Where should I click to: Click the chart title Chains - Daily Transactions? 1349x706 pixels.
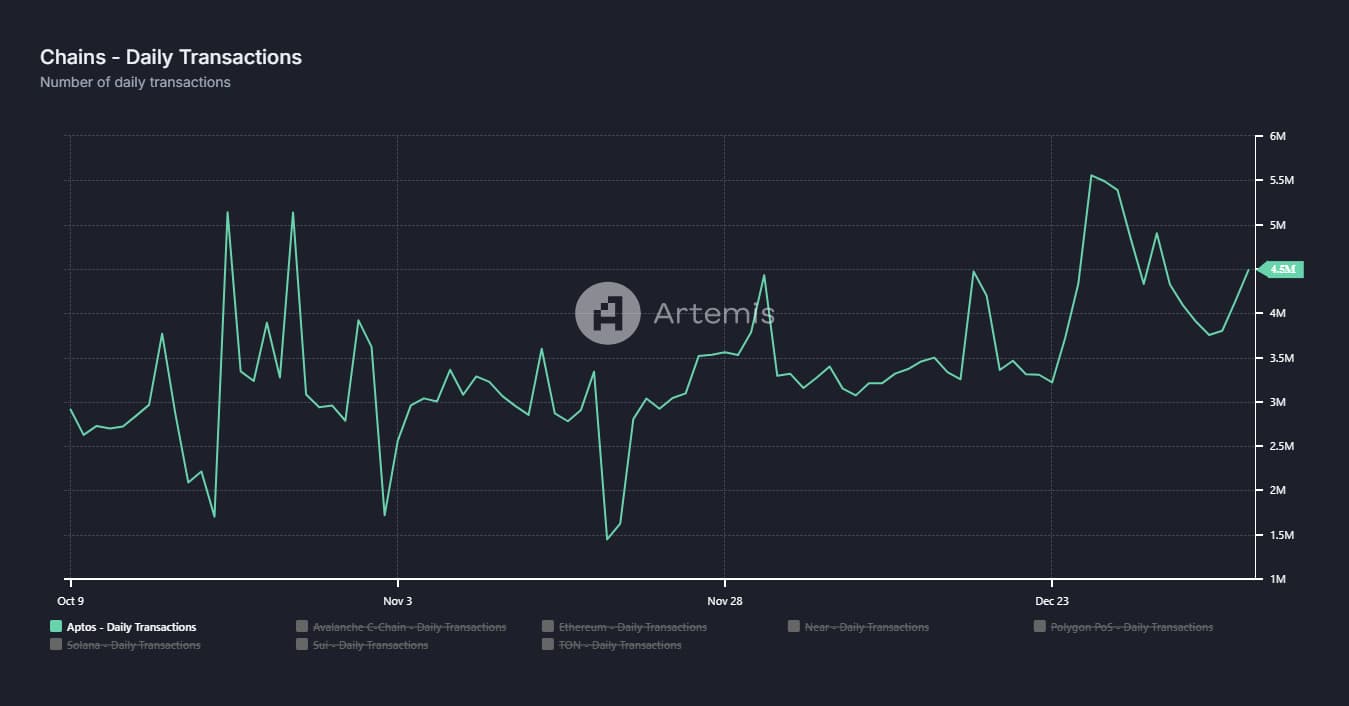(171, 57)
